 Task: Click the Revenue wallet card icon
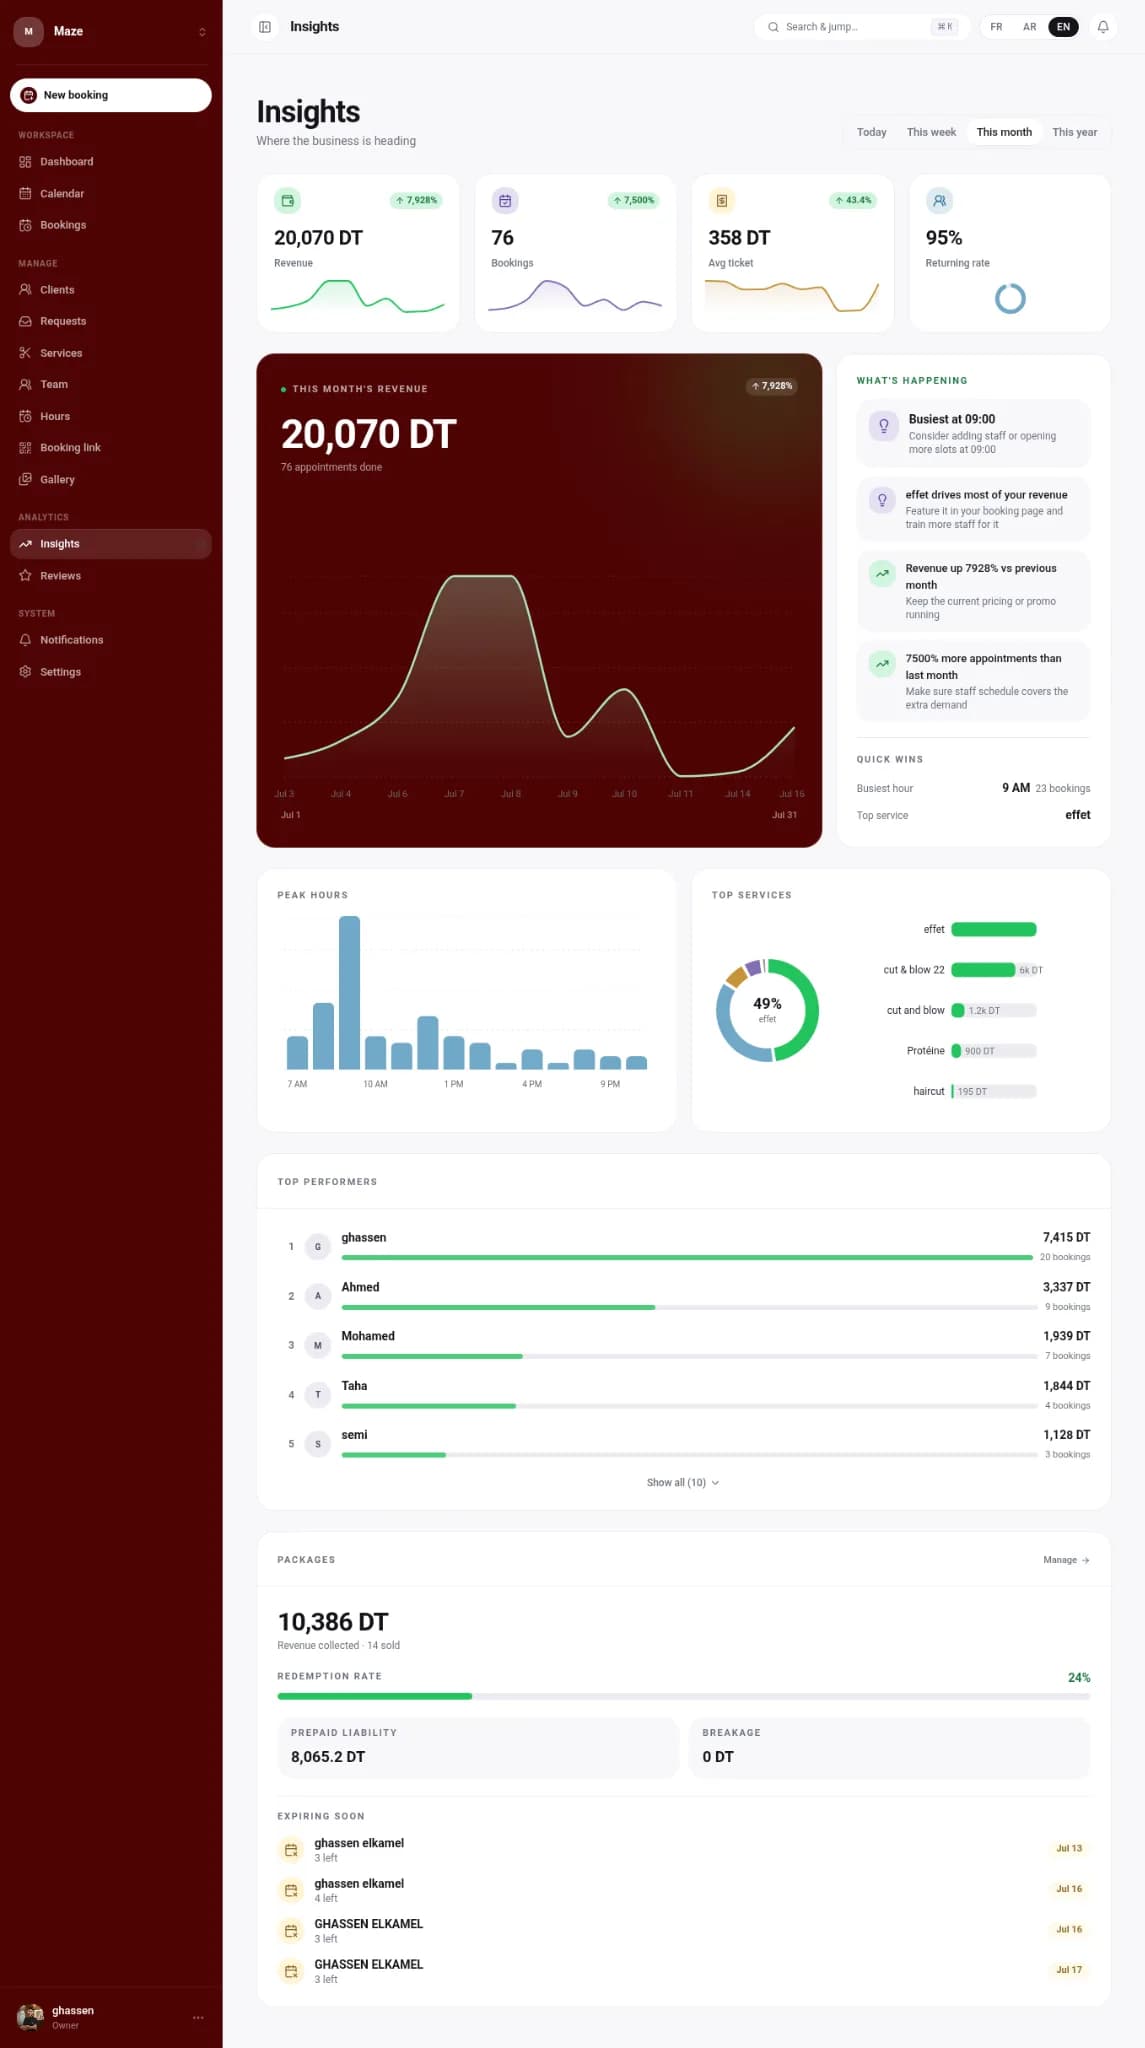[287, 201]
